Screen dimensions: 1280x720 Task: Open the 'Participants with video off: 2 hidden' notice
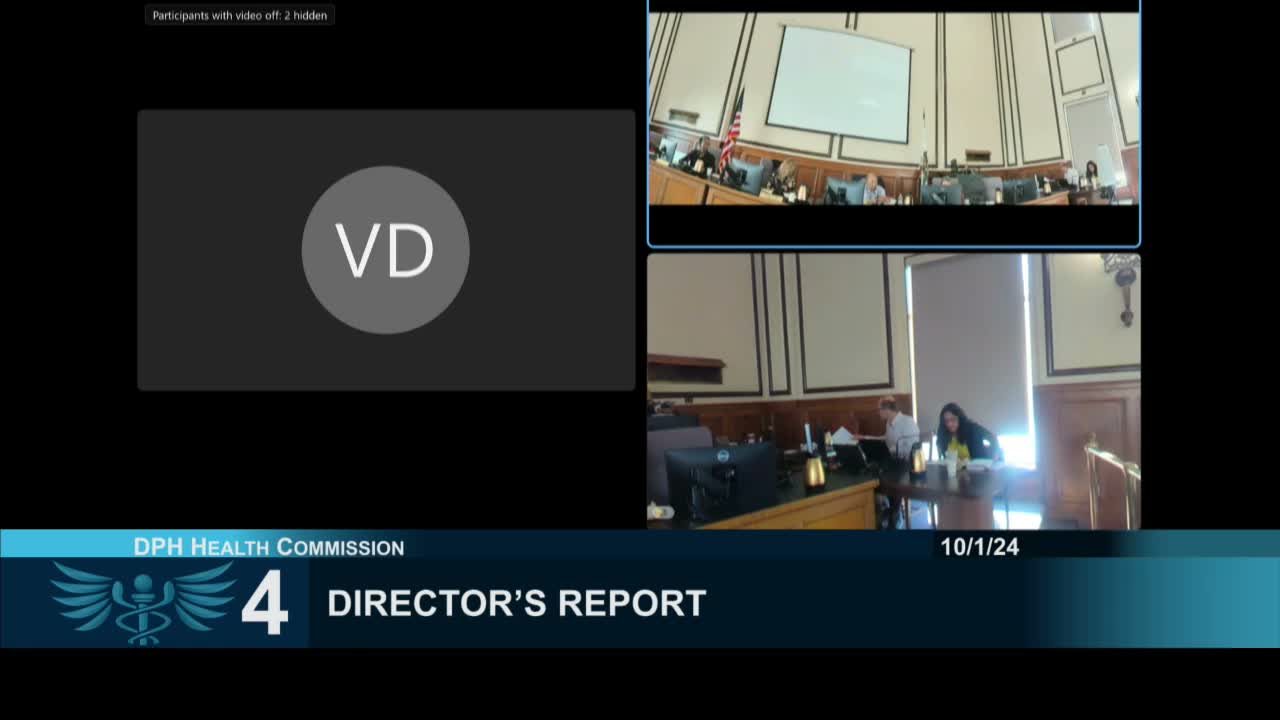(x=240, y=15)
